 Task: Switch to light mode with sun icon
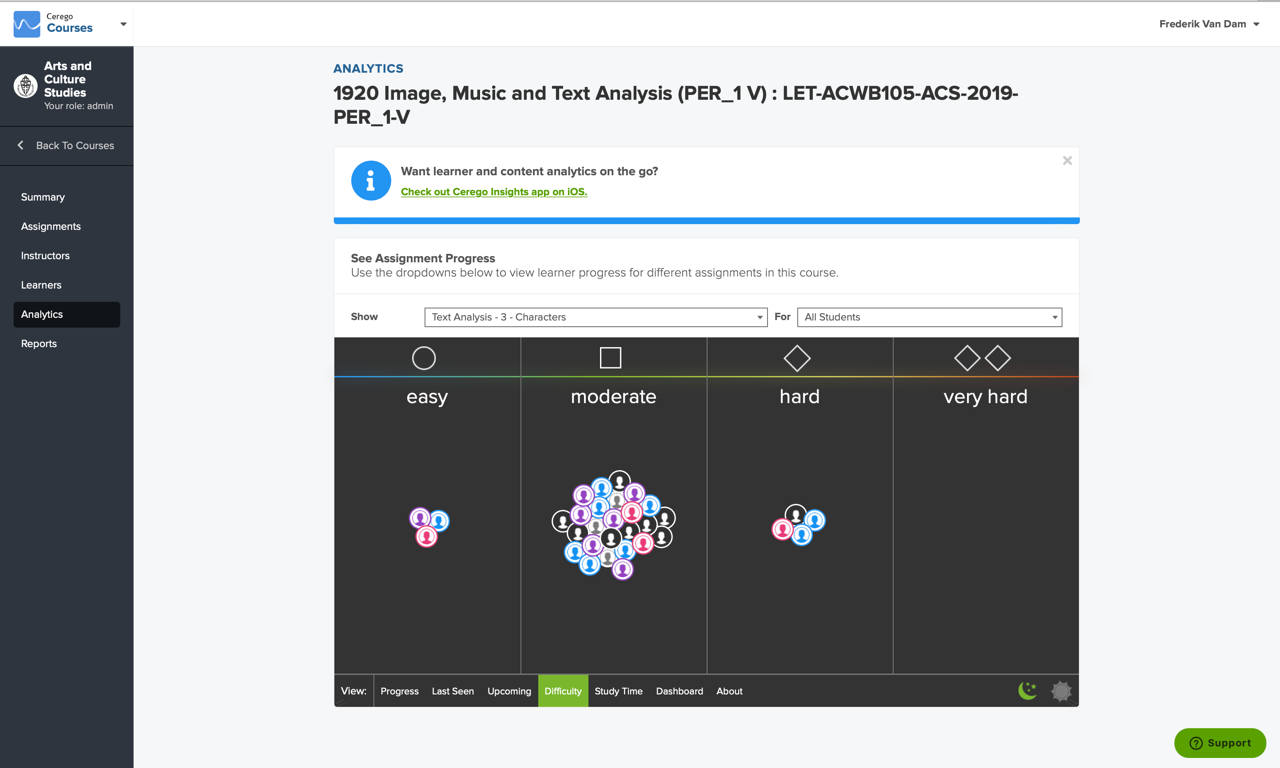1061,691
